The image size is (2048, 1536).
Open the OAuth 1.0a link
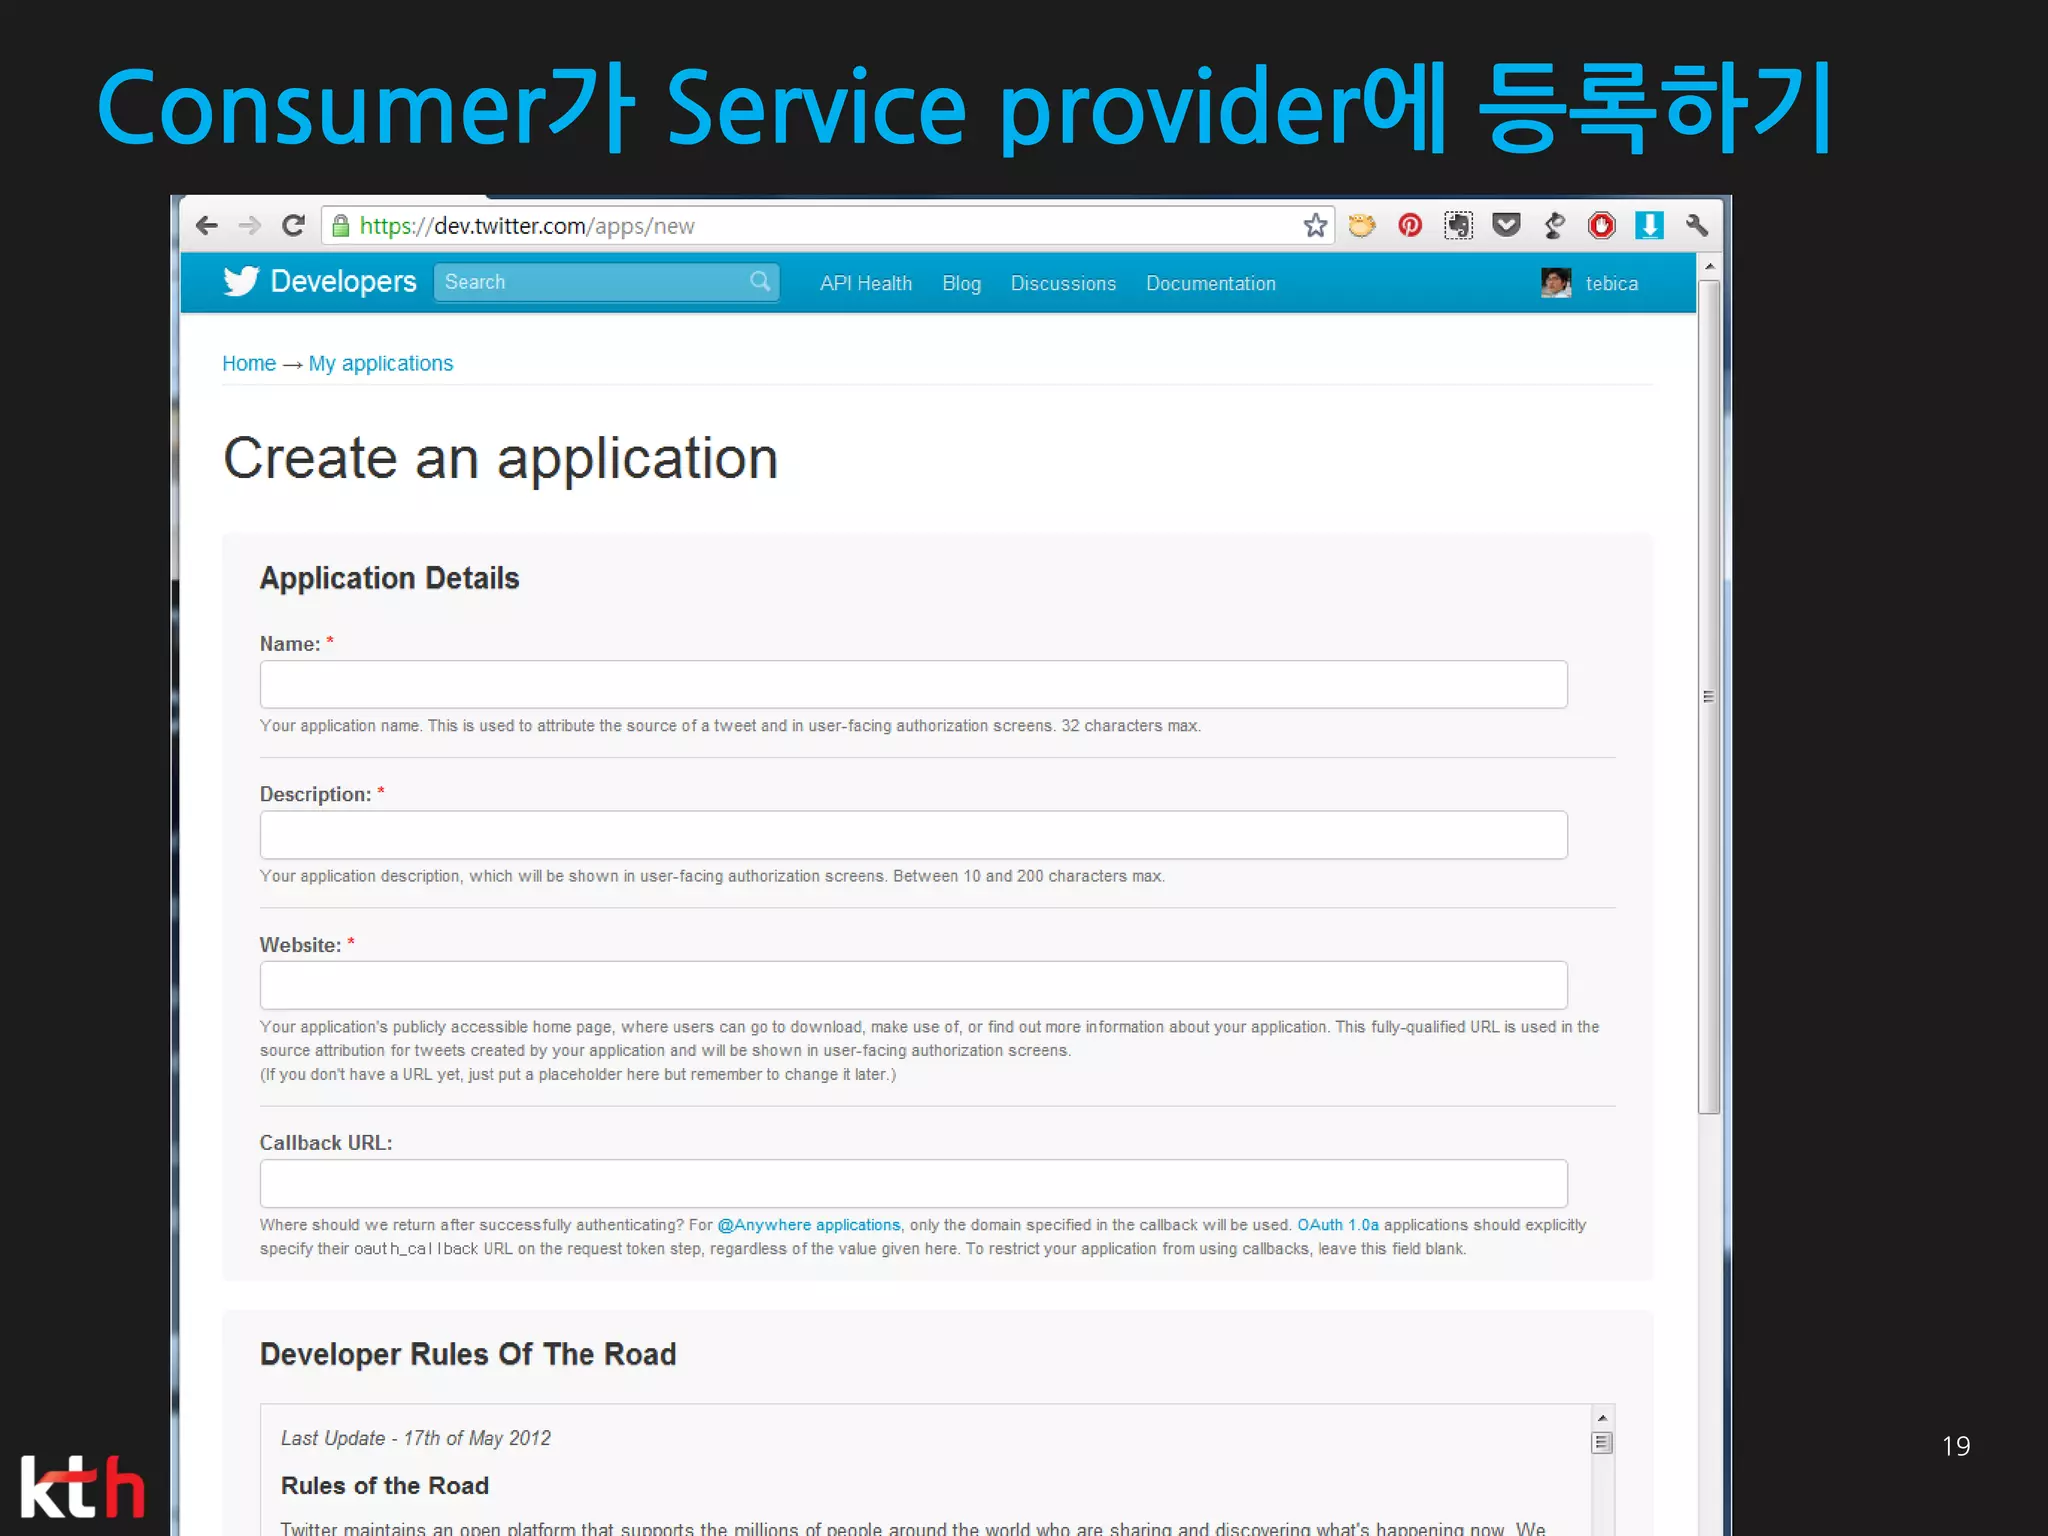click(1338, 1225)
